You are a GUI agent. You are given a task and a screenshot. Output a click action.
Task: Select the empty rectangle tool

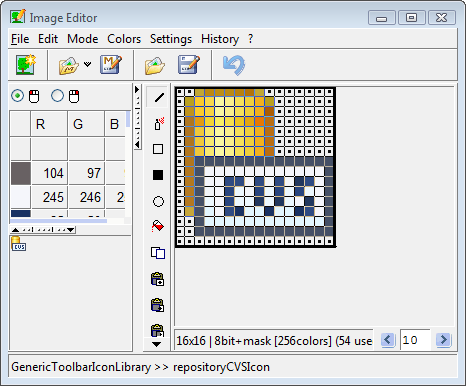tap(158, 149)
